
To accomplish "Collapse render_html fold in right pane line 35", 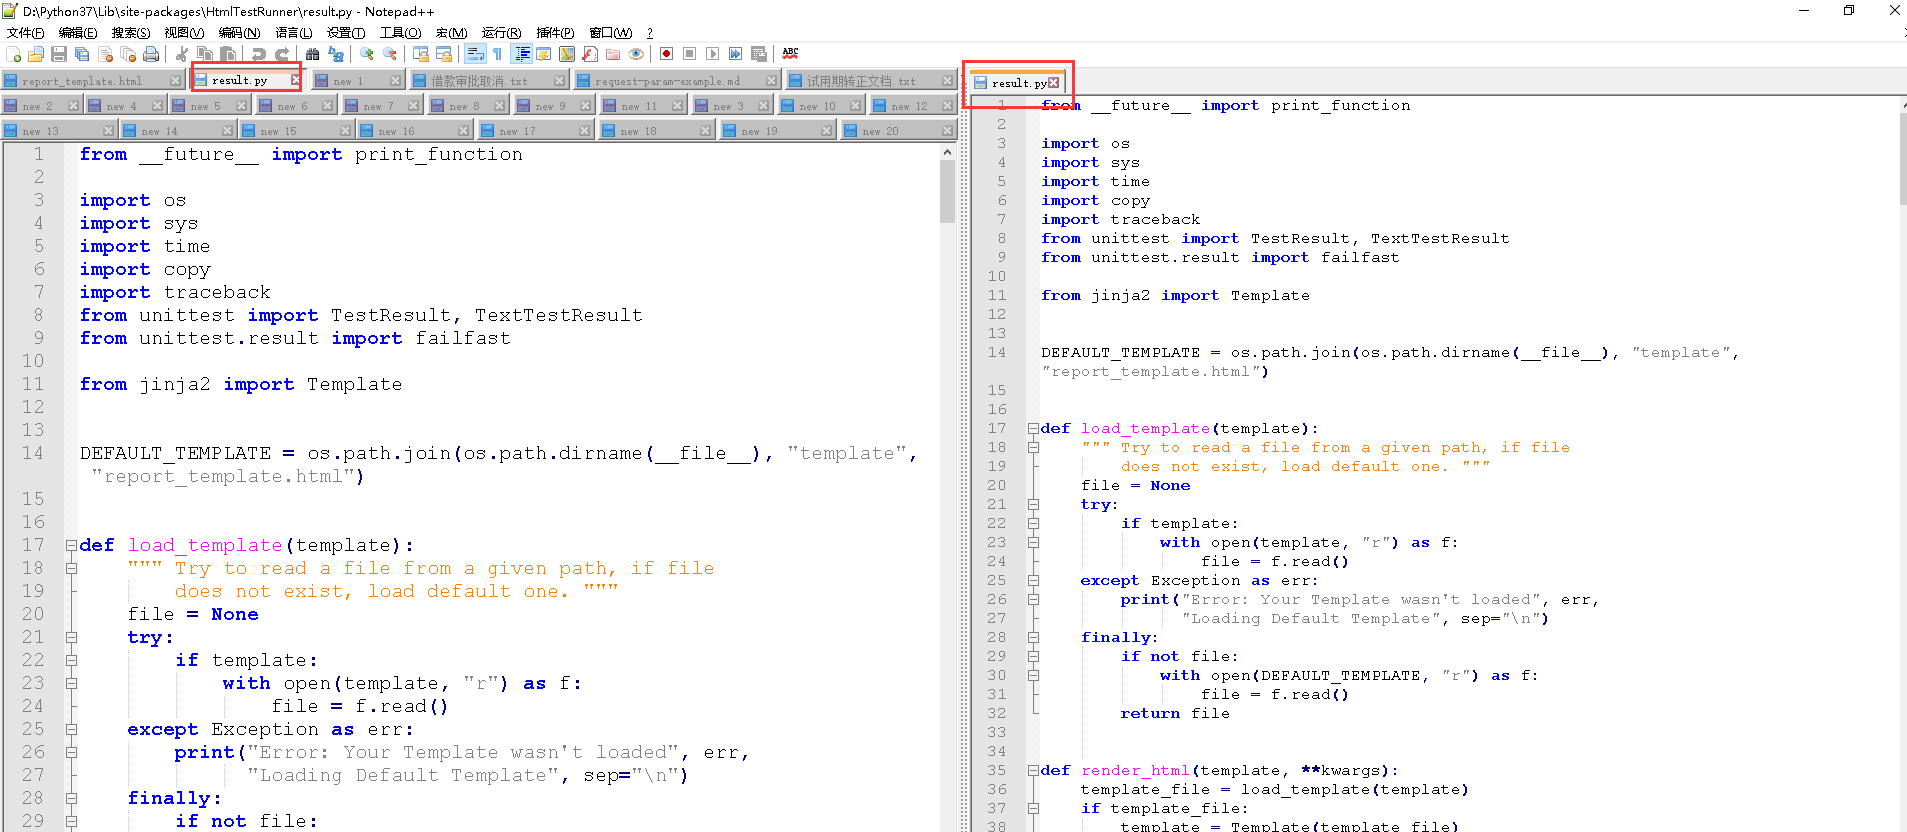I will point(1033,771).
